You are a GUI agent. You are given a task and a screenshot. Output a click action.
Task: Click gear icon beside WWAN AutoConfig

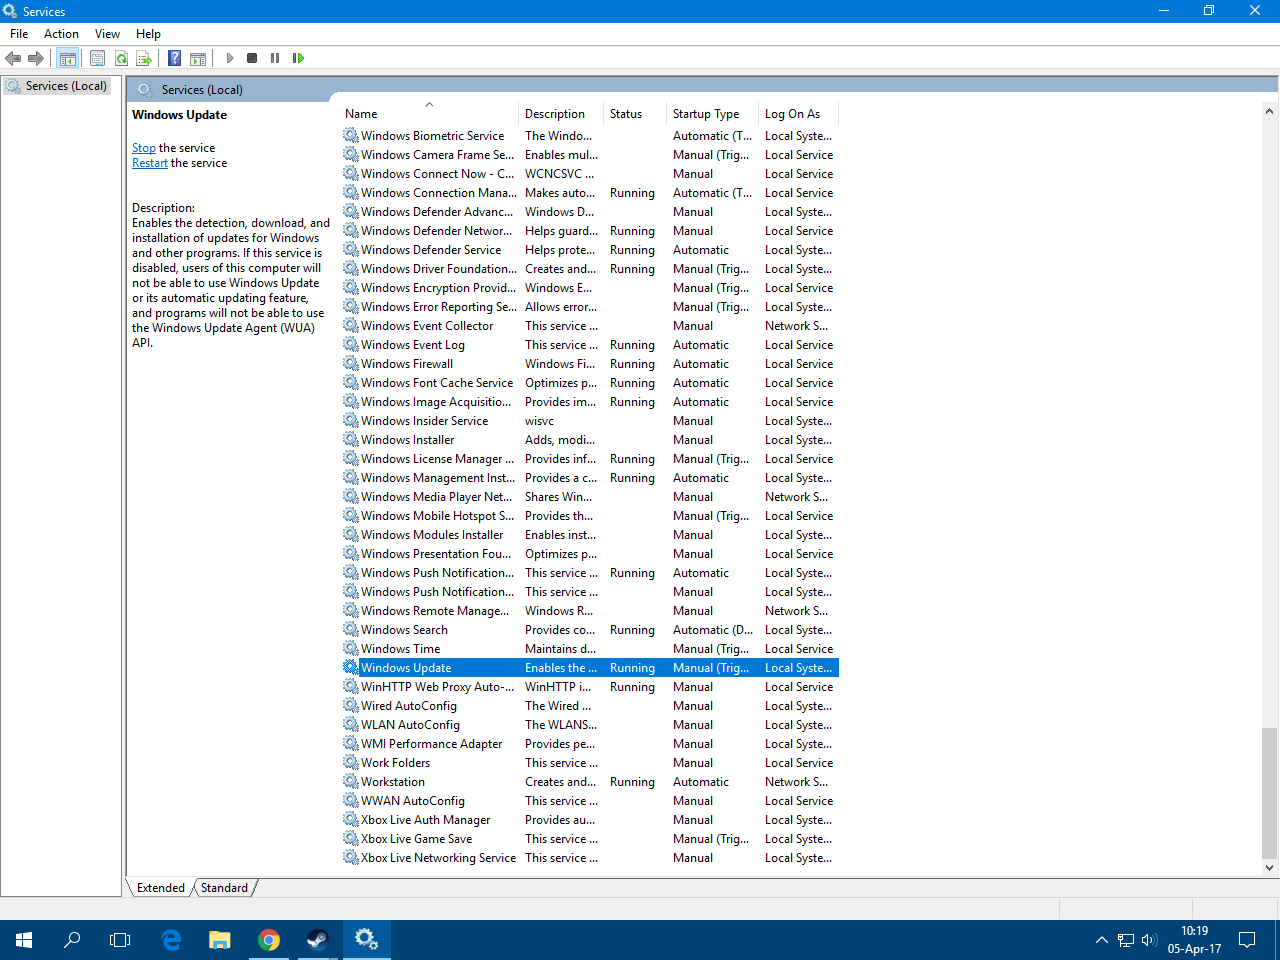click(x=351, y=801)
